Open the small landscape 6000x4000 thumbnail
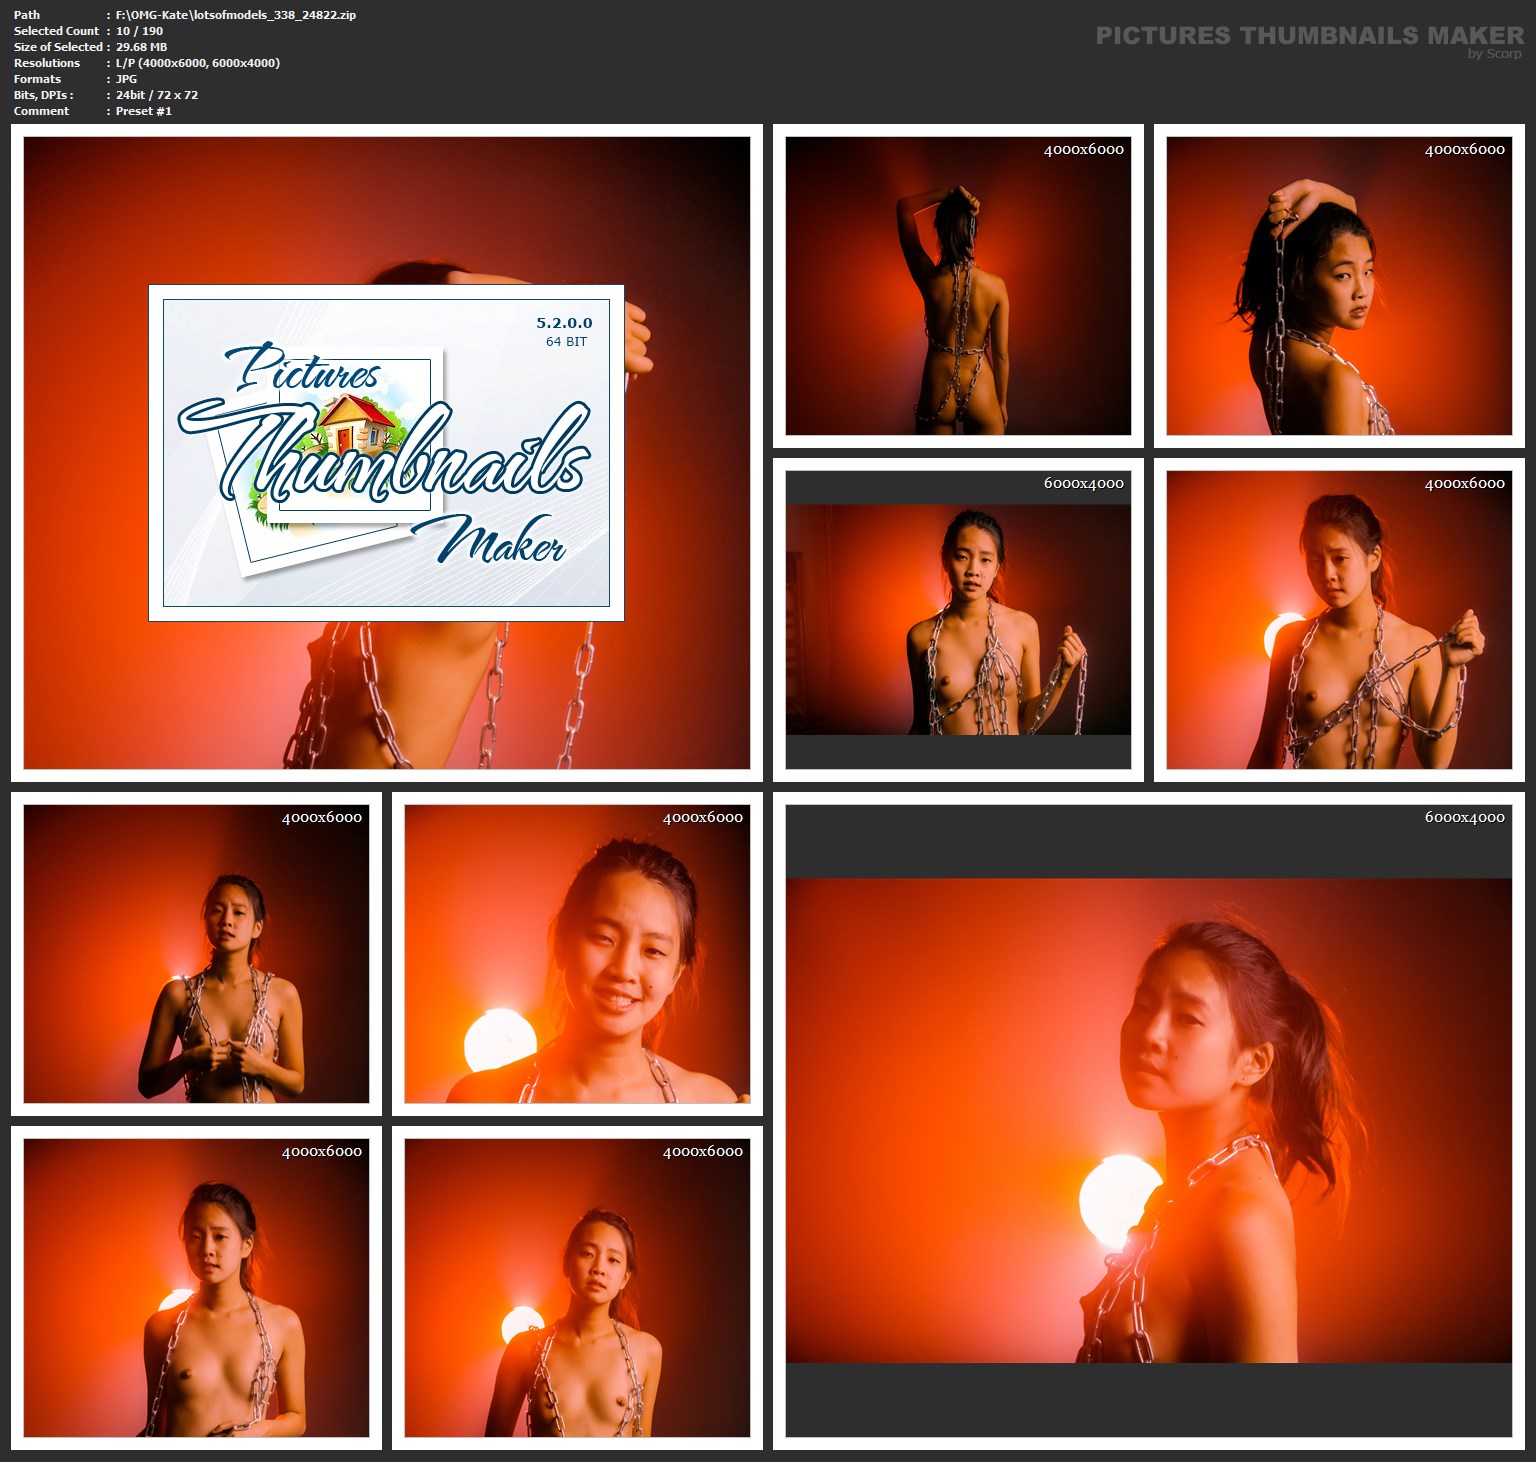 coord(958,620)
